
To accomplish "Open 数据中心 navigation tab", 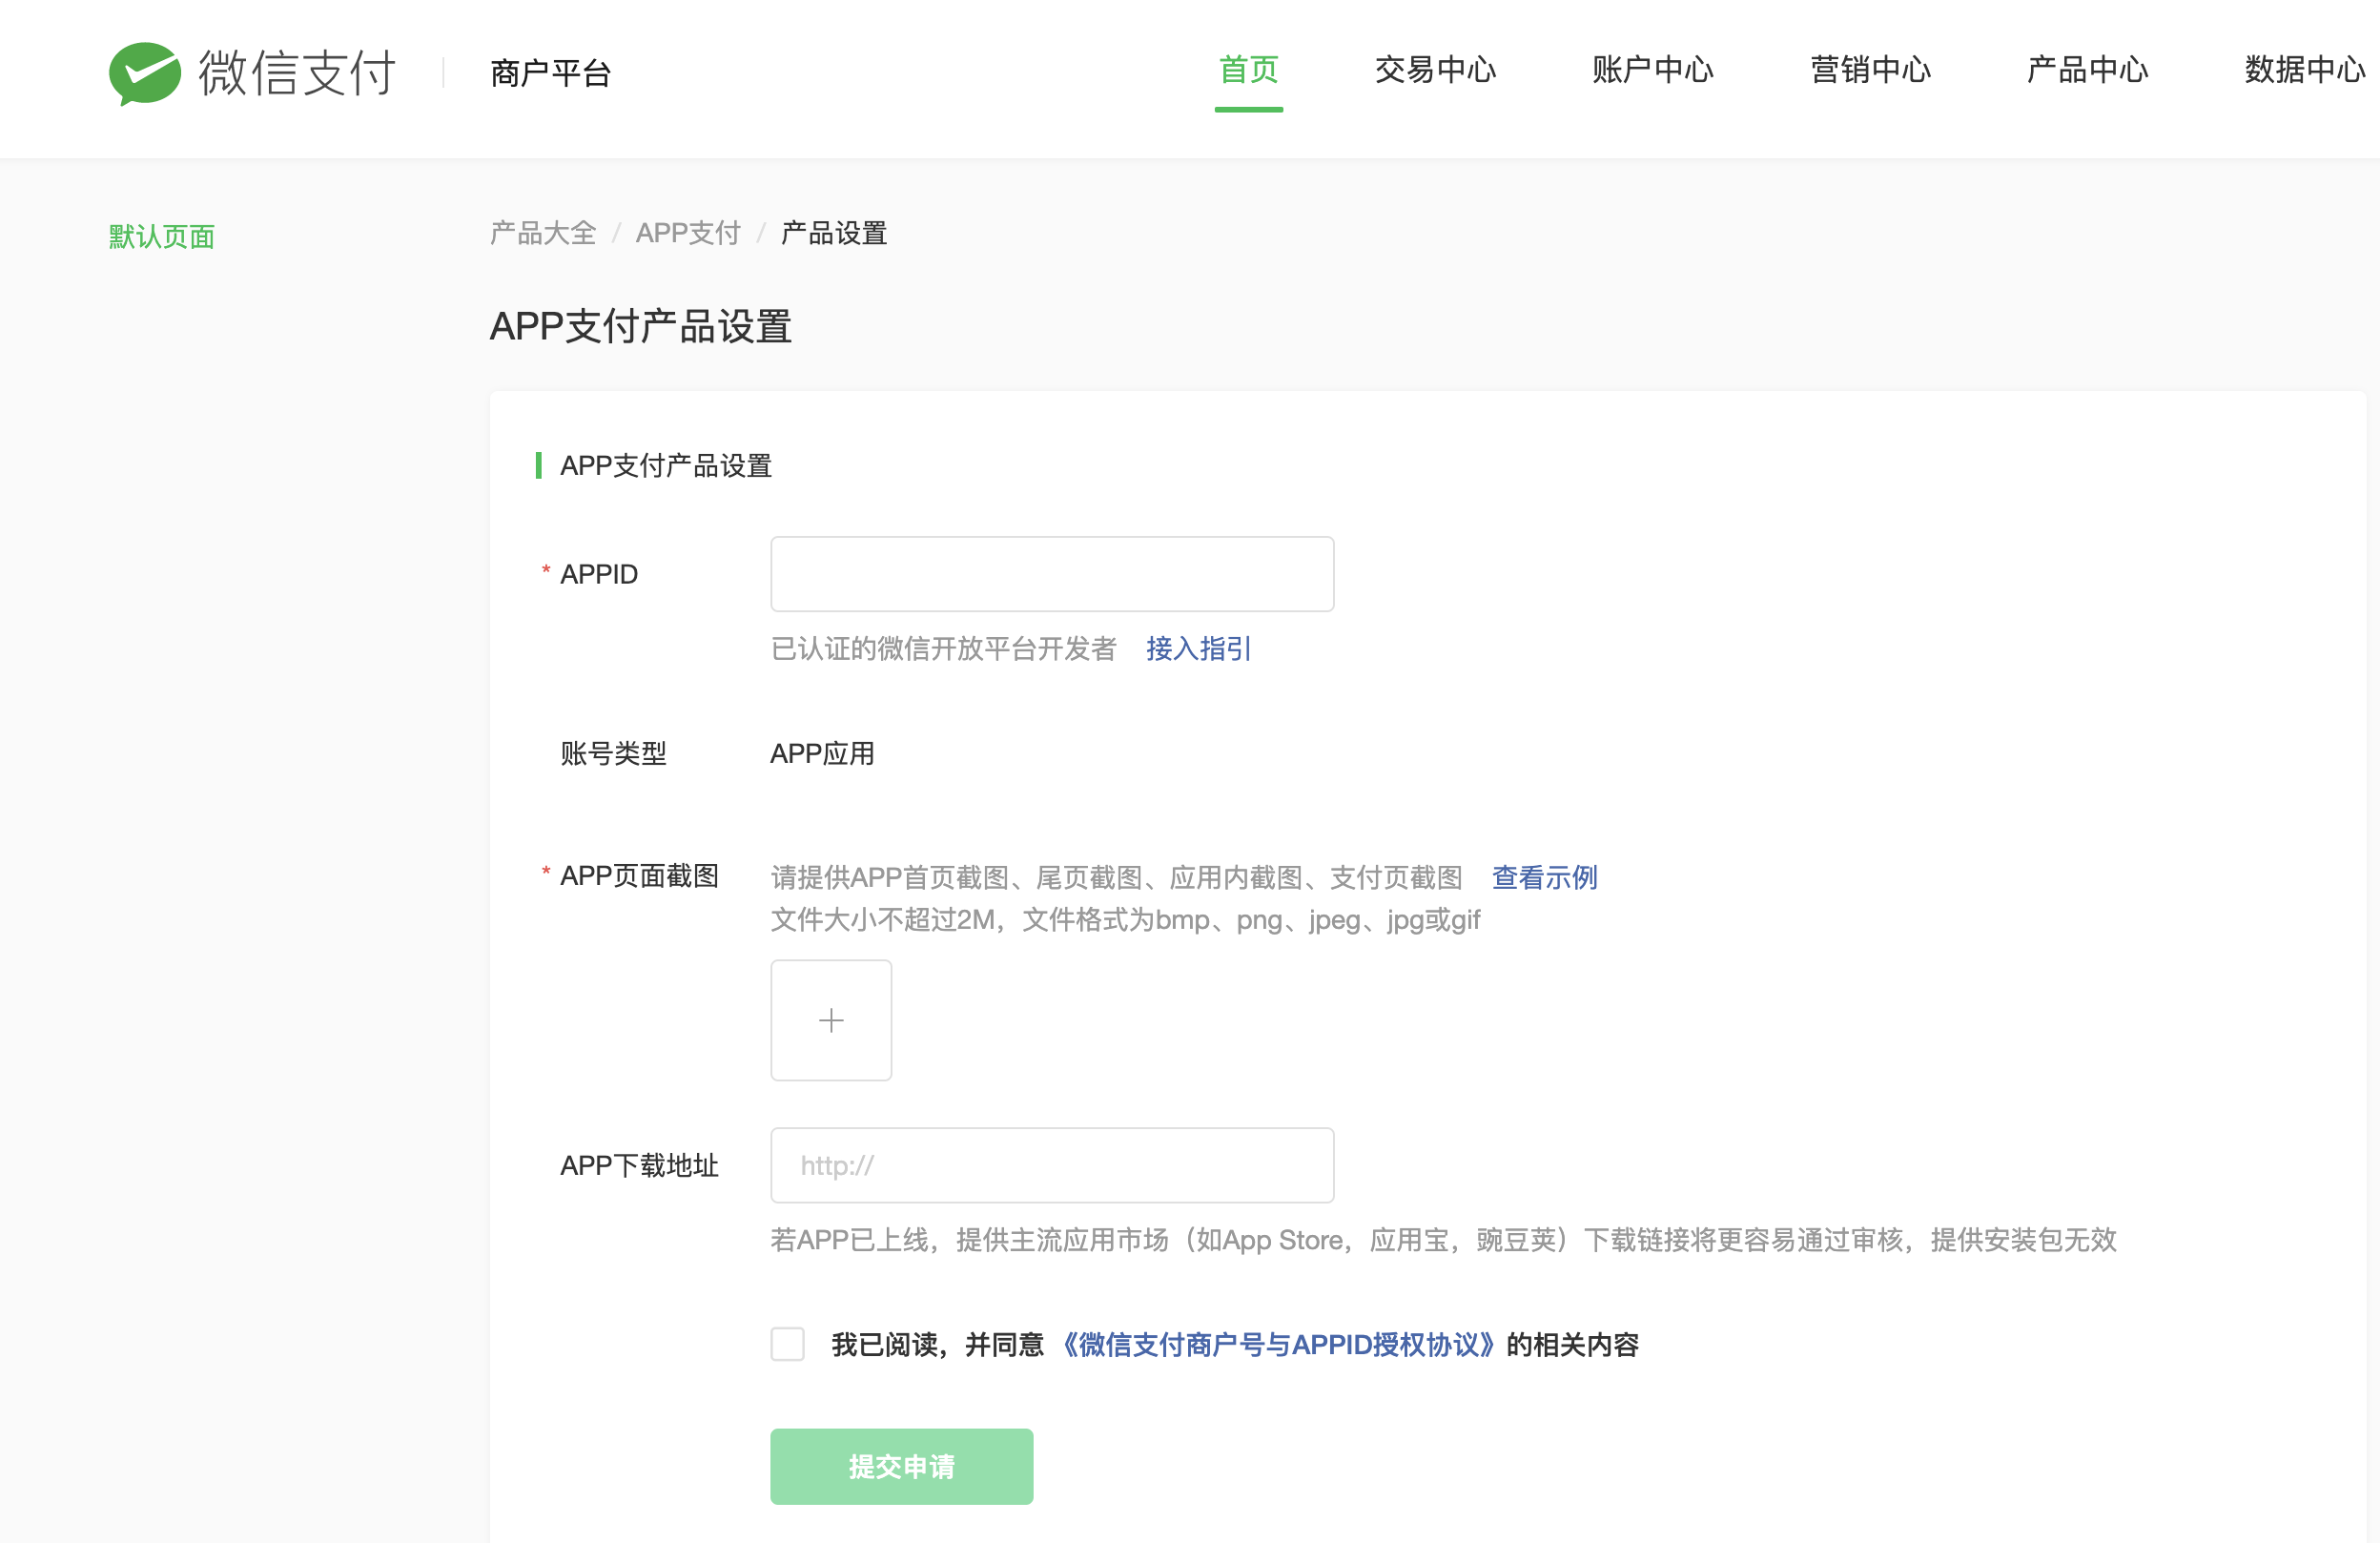I will coord(2304,70).
